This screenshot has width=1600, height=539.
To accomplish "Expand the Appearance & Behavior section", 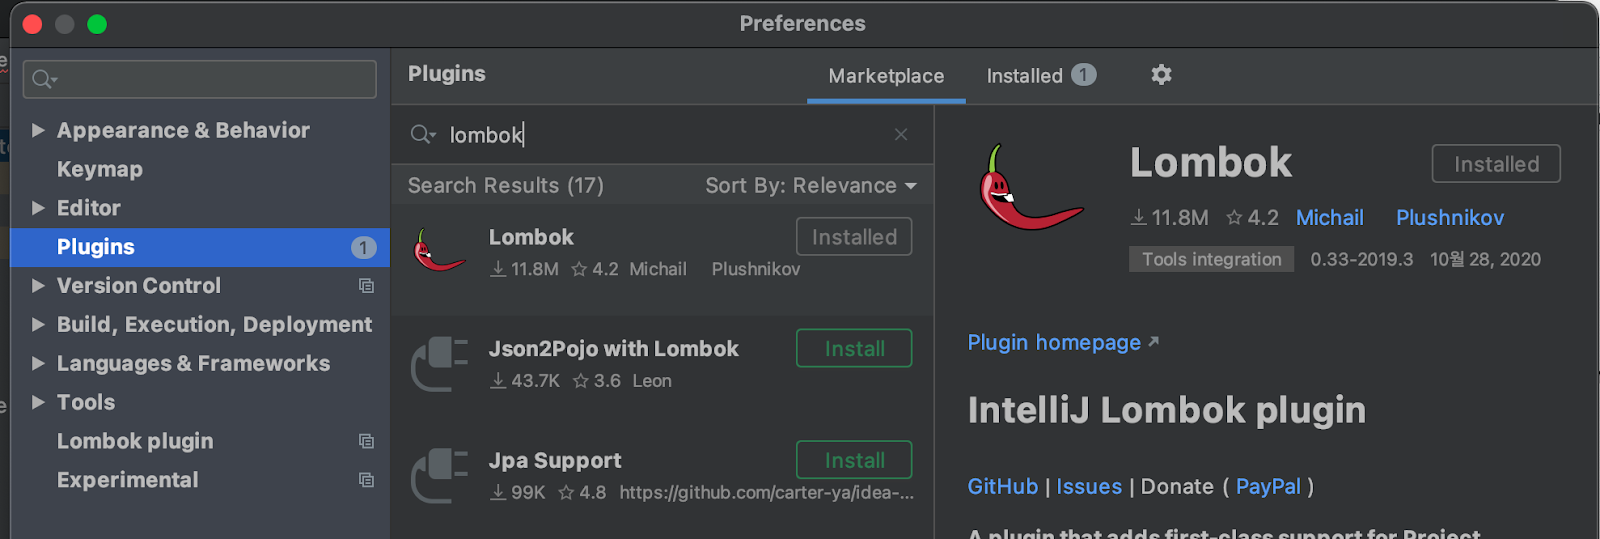I will pos(38,130).
